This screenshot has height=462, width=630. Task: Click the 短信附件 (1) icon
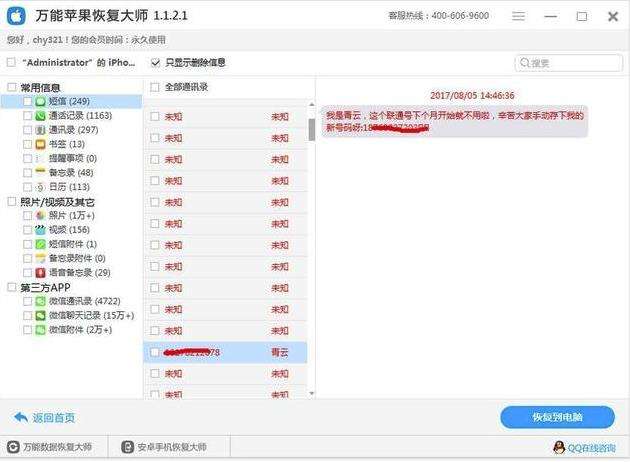(40, 244)
